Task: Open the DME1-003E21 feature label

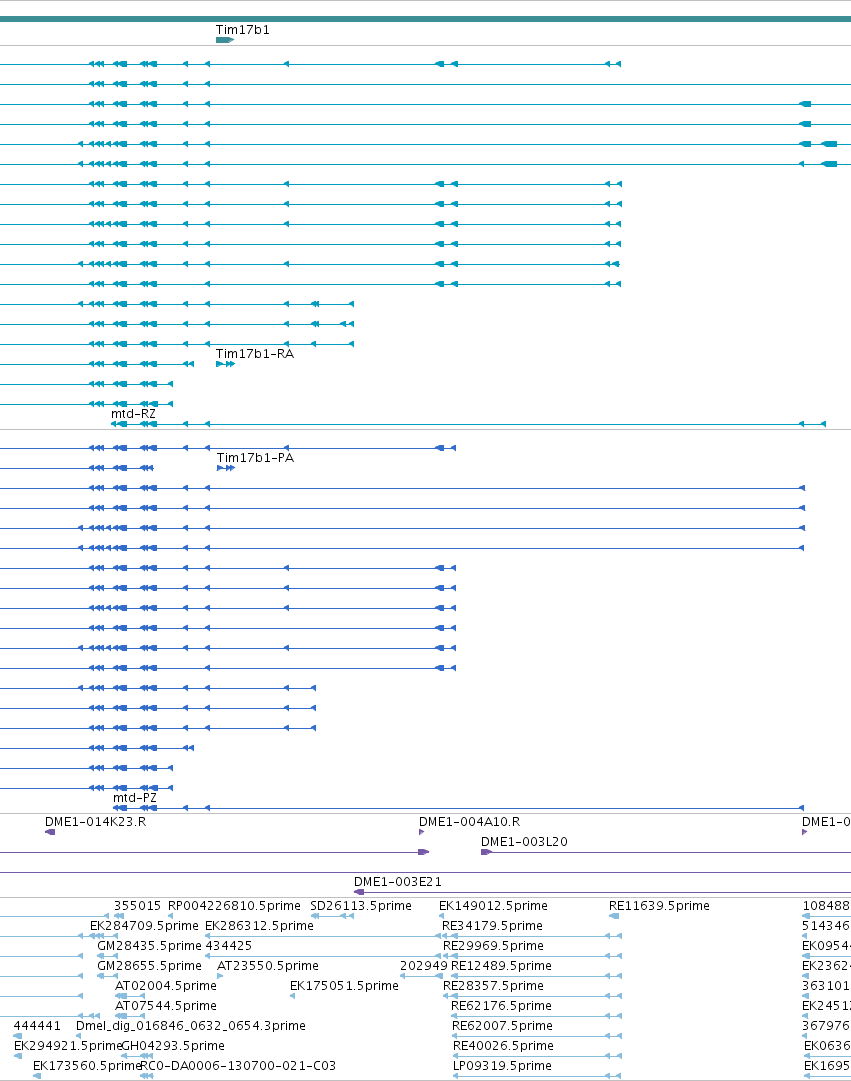Action: [x=397, y=882]
